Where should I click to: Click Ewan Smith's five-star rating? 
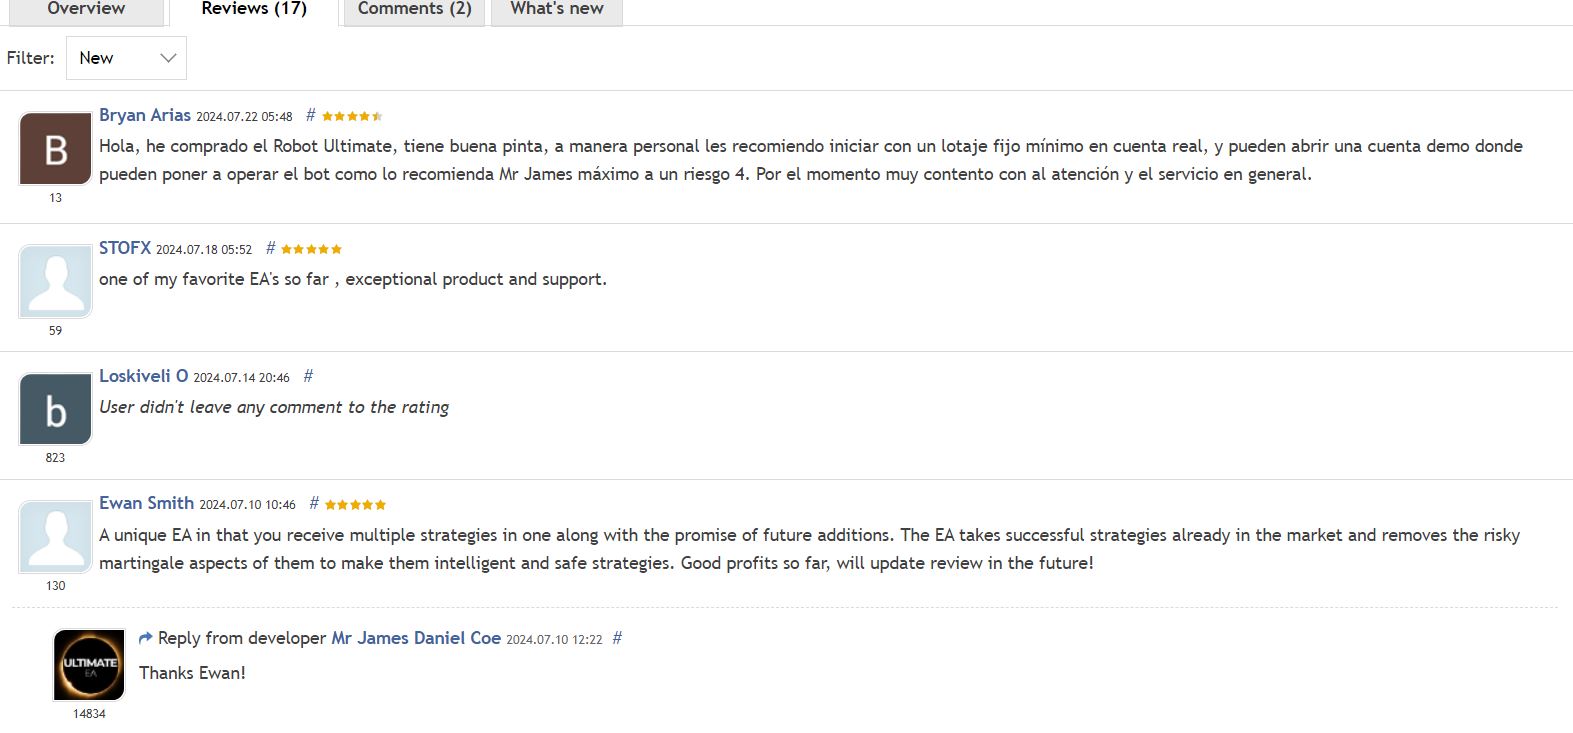(353, 504)
